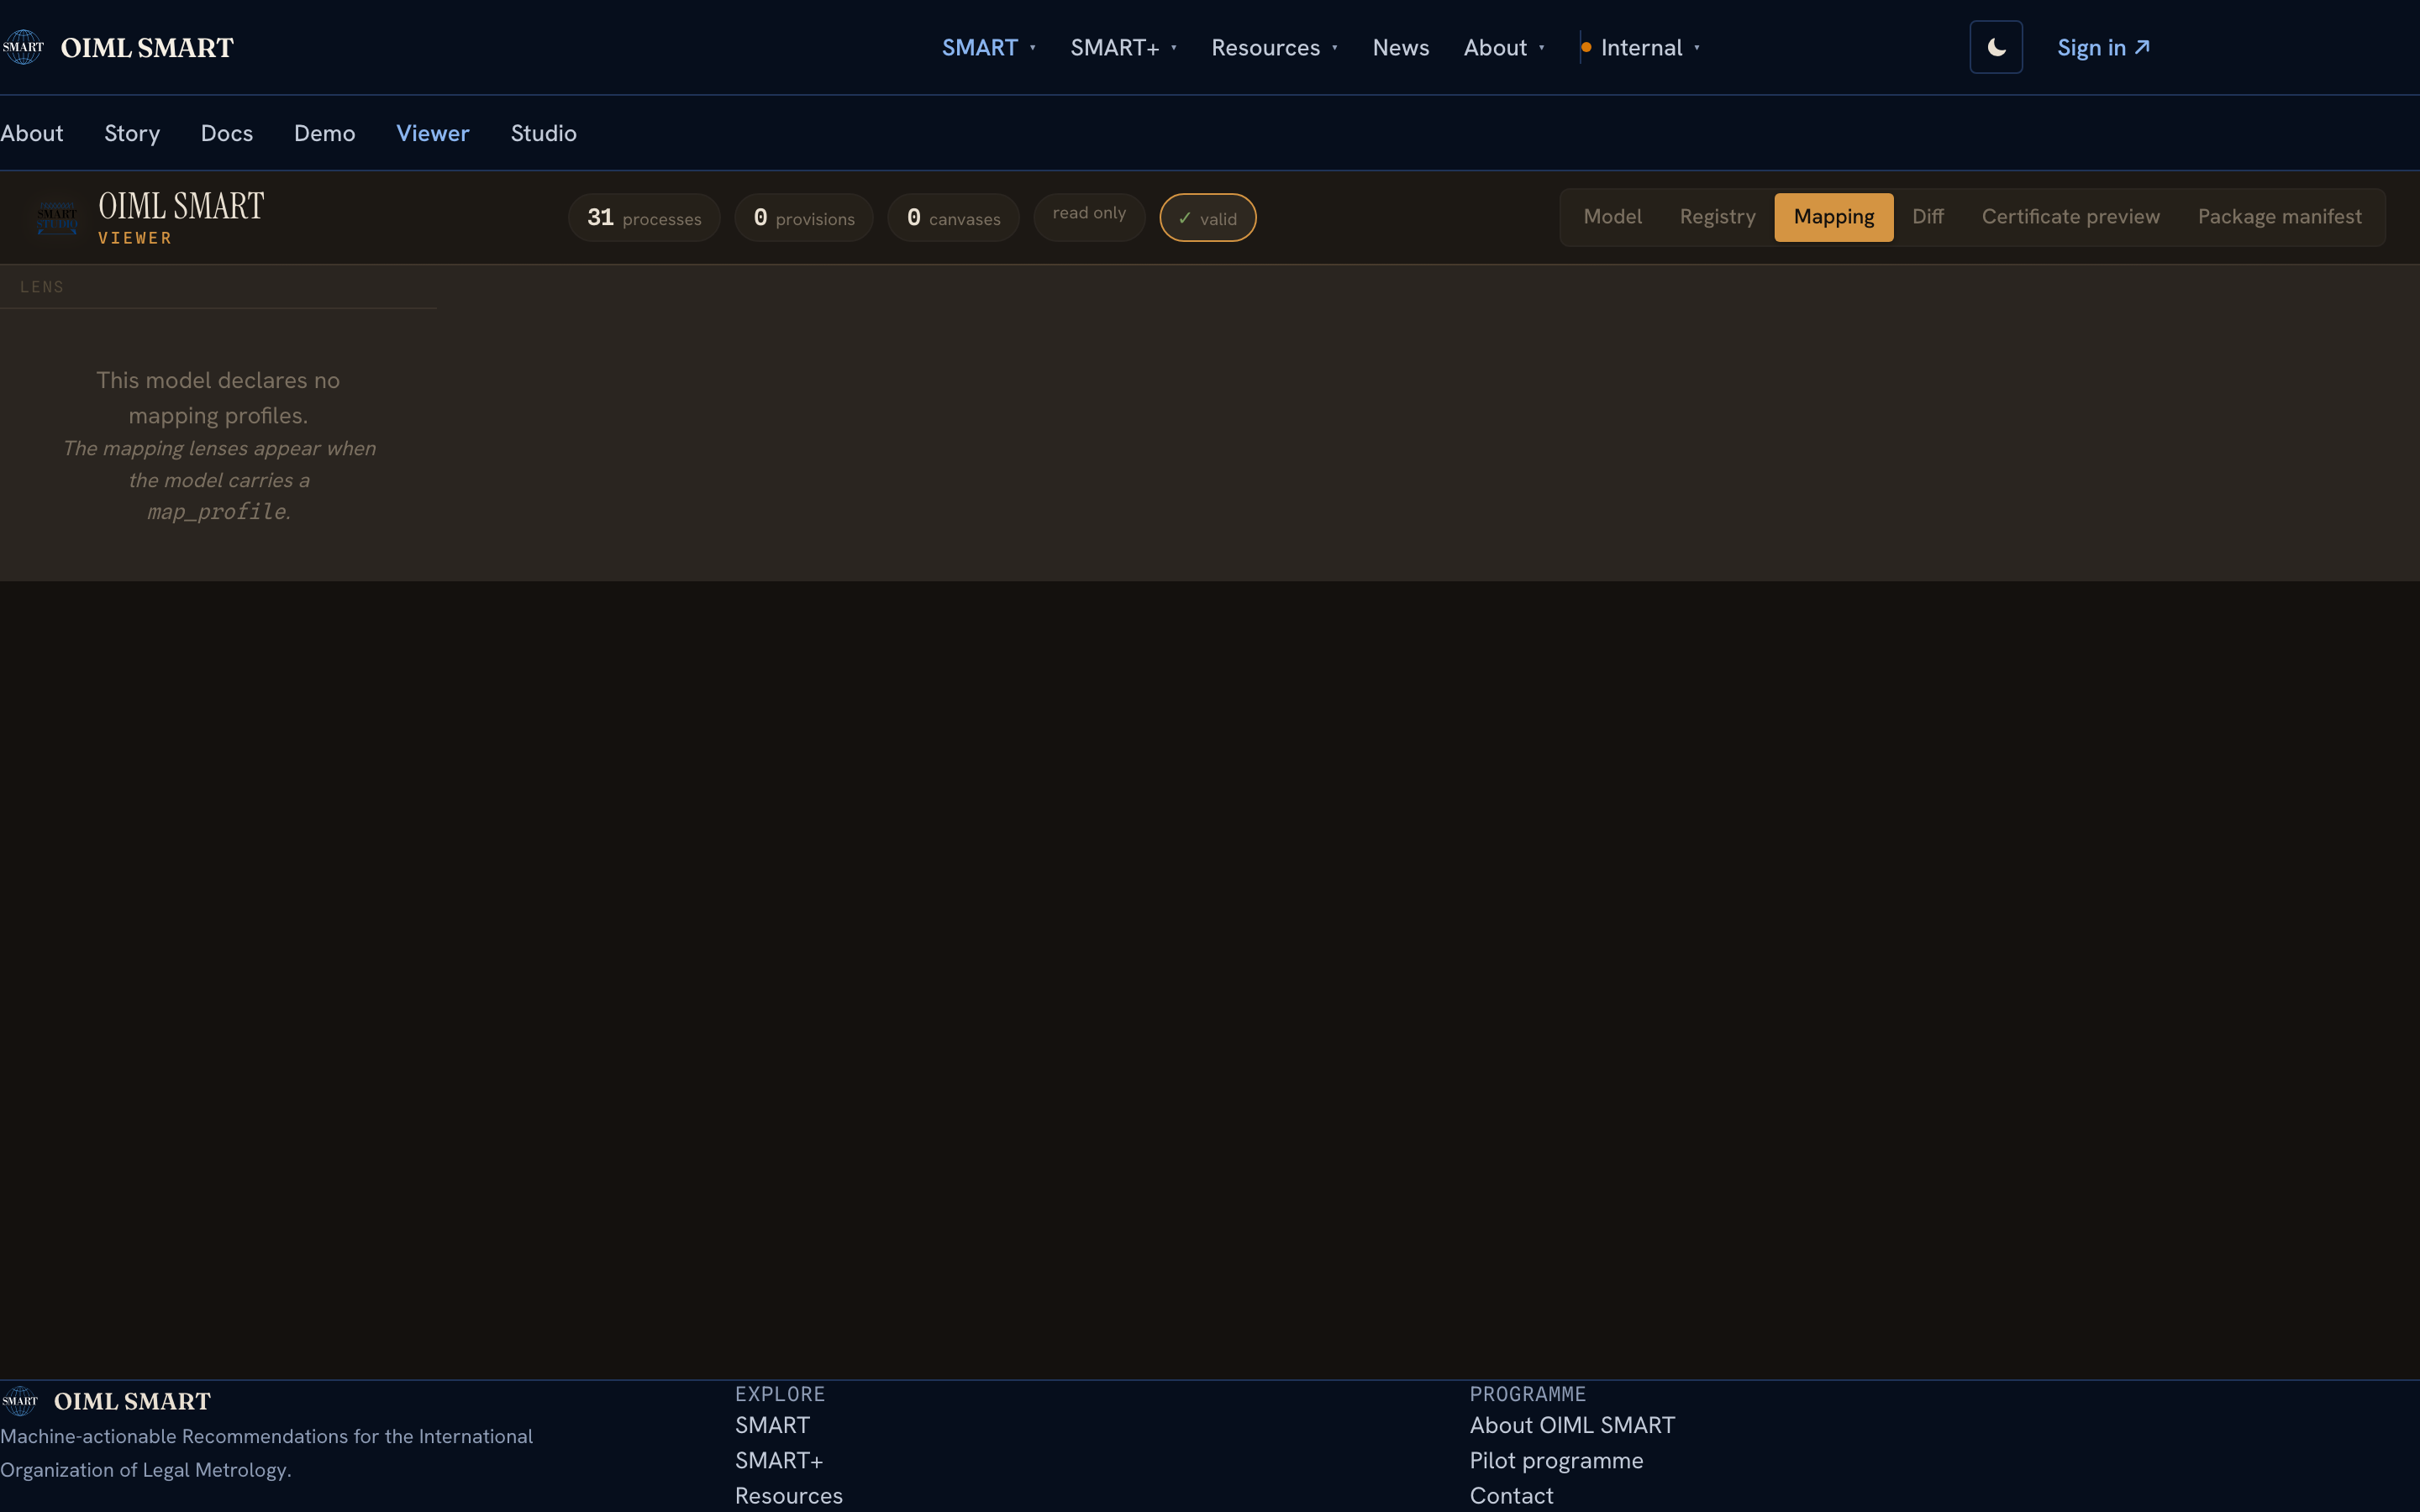
Task: Toggle dark mode with the moon icon
Action: [1996, 47]
